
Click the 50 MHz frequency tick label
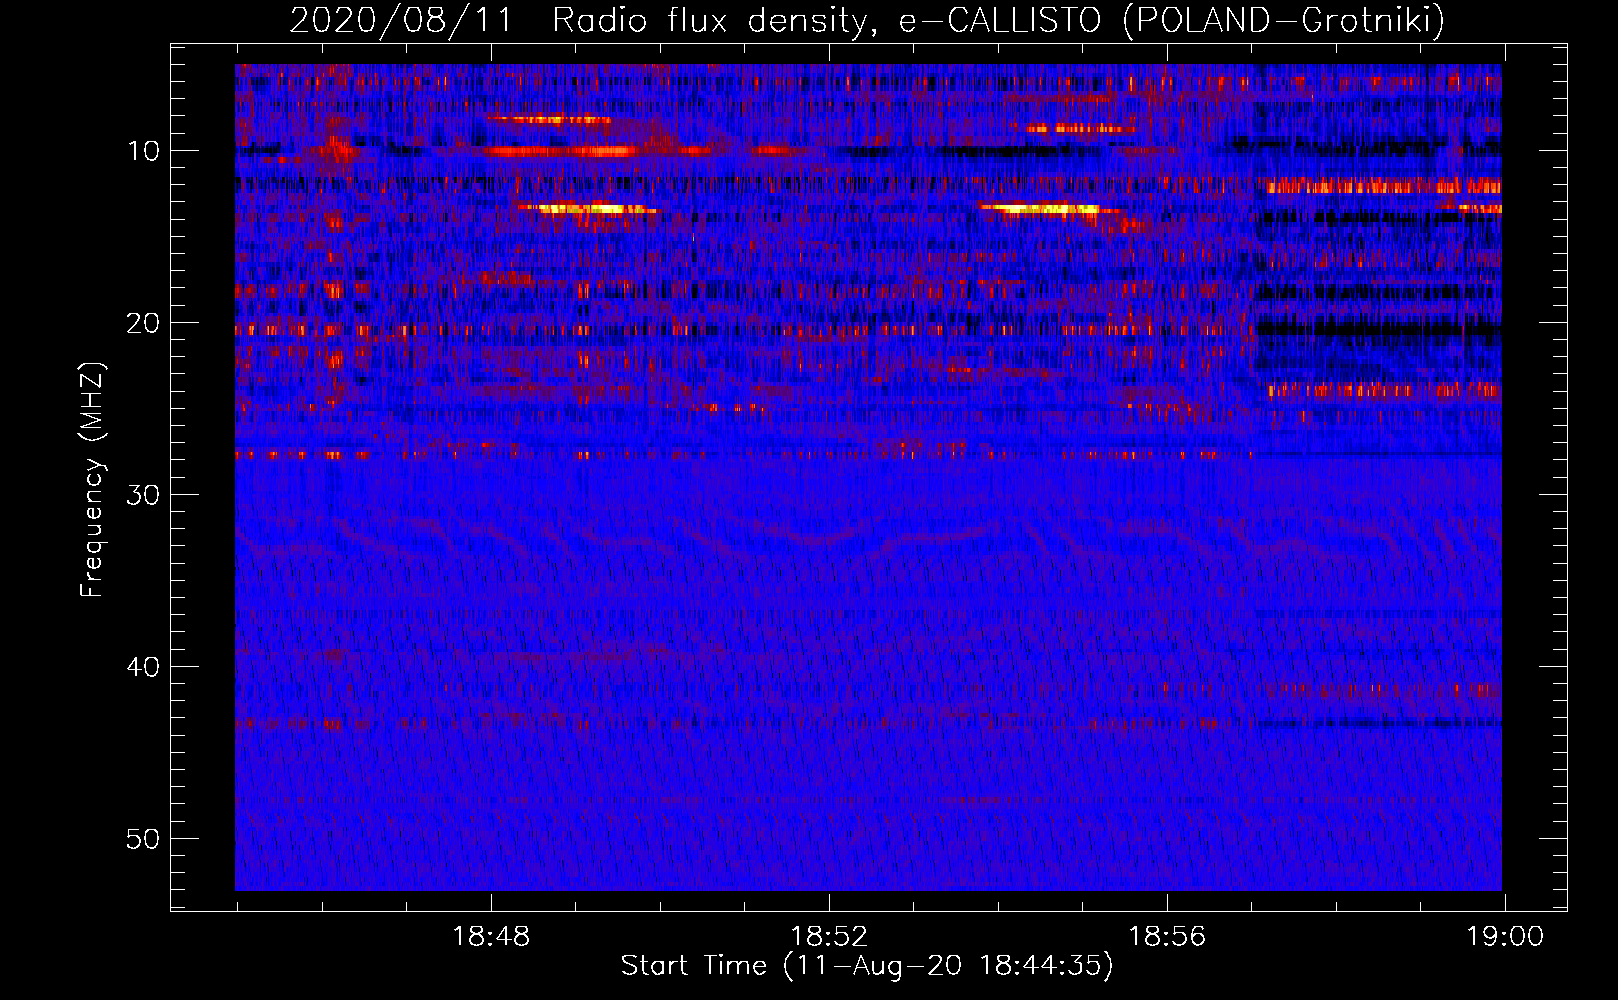click(x=144, y=839)
